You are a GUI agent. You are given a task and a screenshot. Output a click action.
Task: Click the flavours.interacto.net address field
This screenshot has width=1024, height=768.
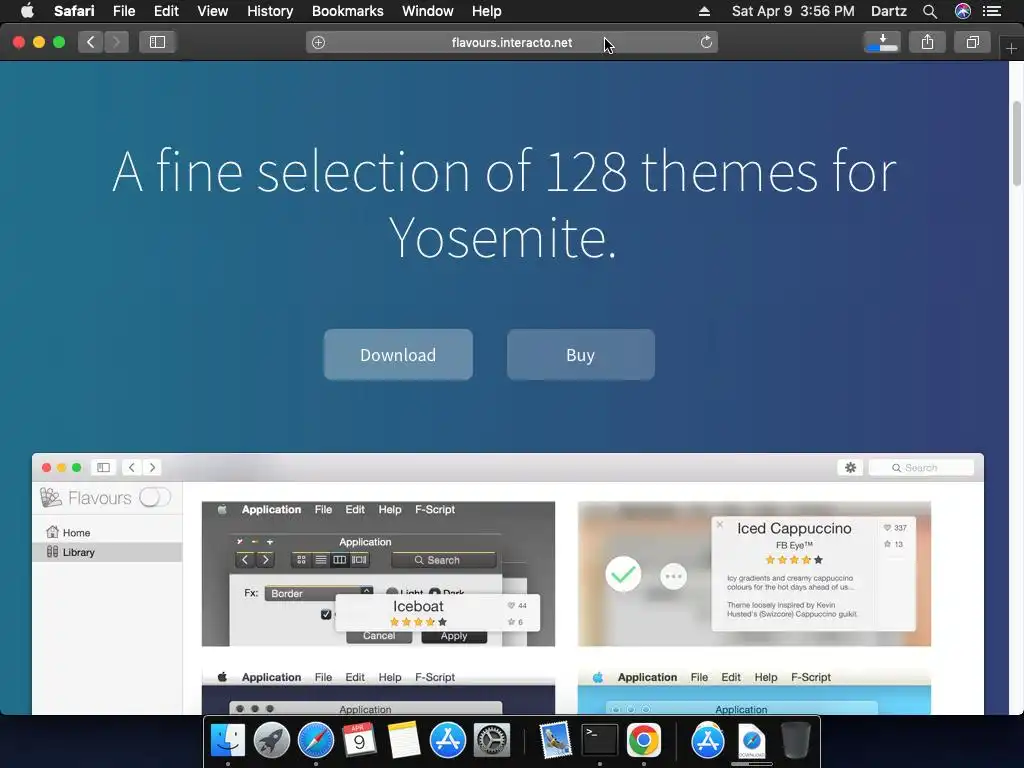pos(512,42)
